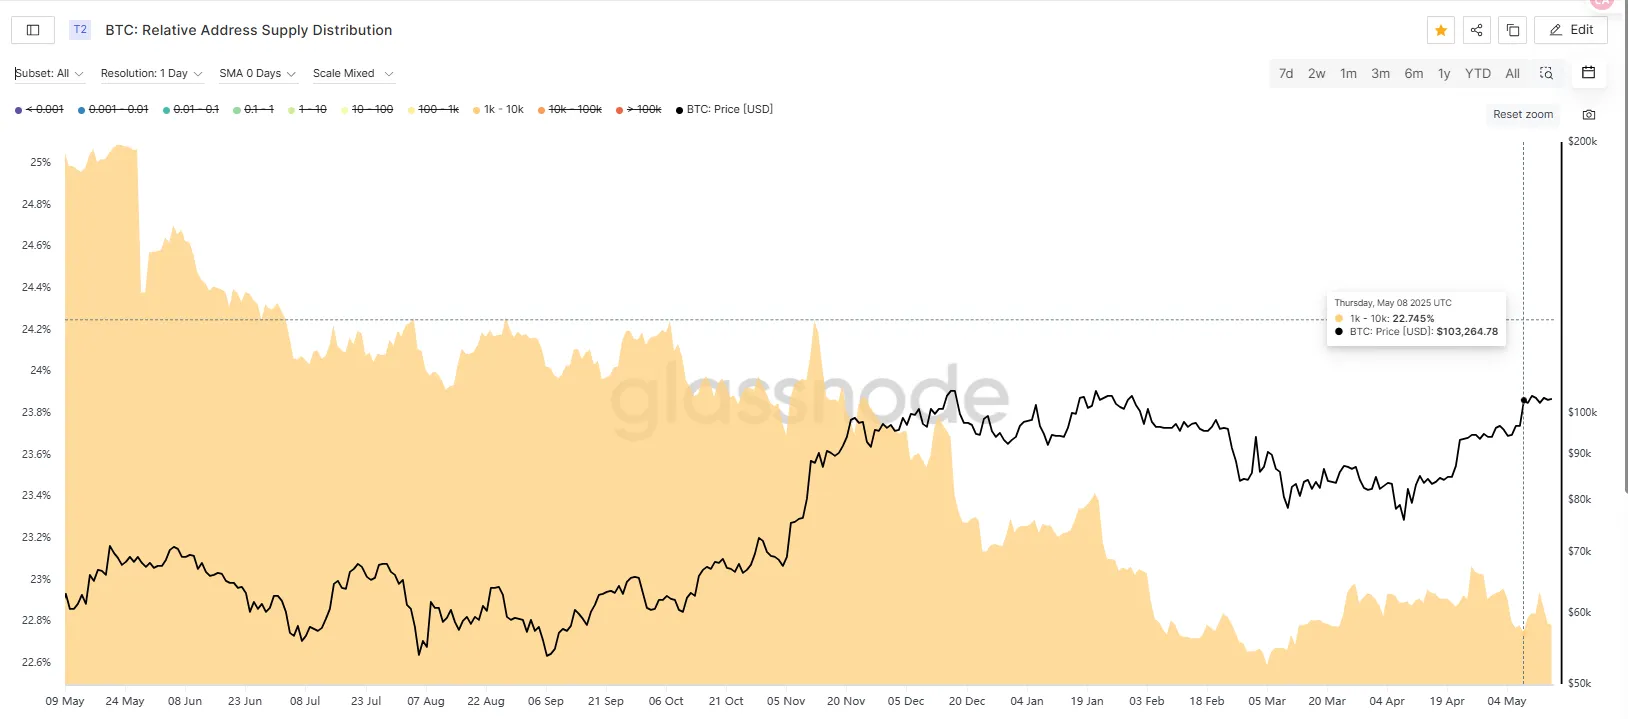Switch to the YTD time range

1477,74
